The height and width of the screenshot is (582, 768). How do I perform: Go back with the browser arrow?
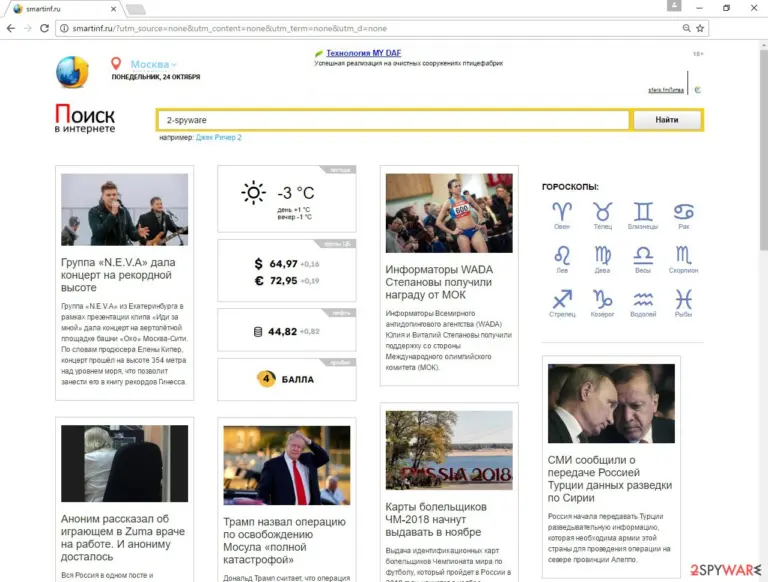(x=11, y=28)
